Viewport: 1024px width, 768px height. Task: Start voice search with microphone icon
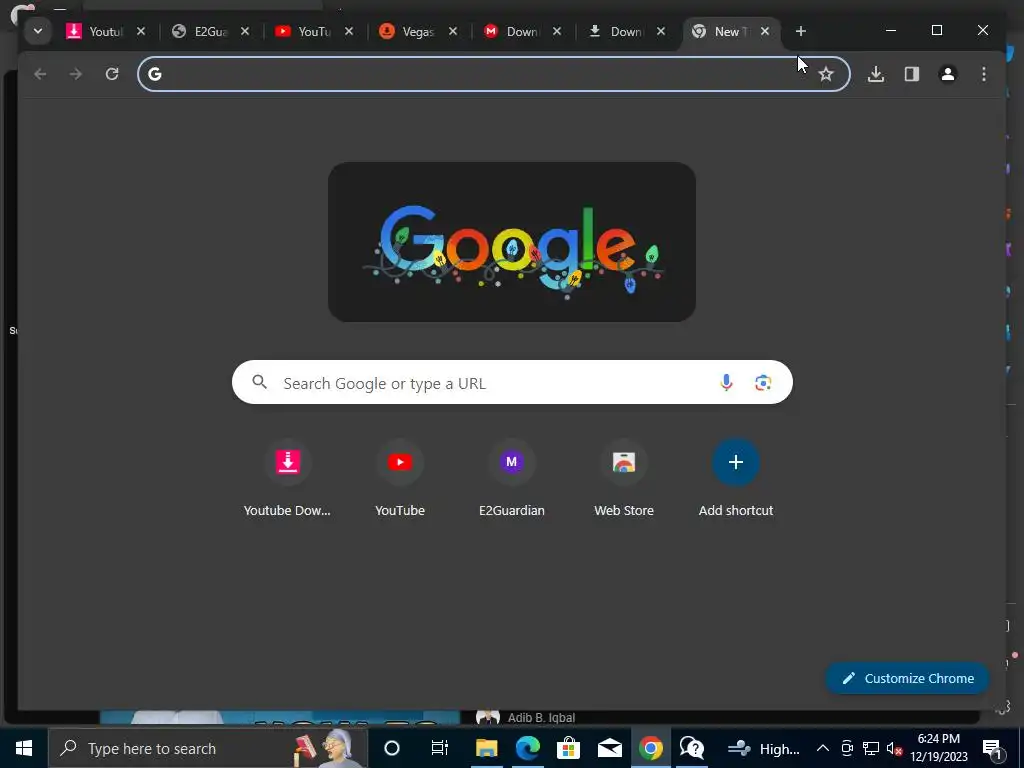click(x=726, y=383)
